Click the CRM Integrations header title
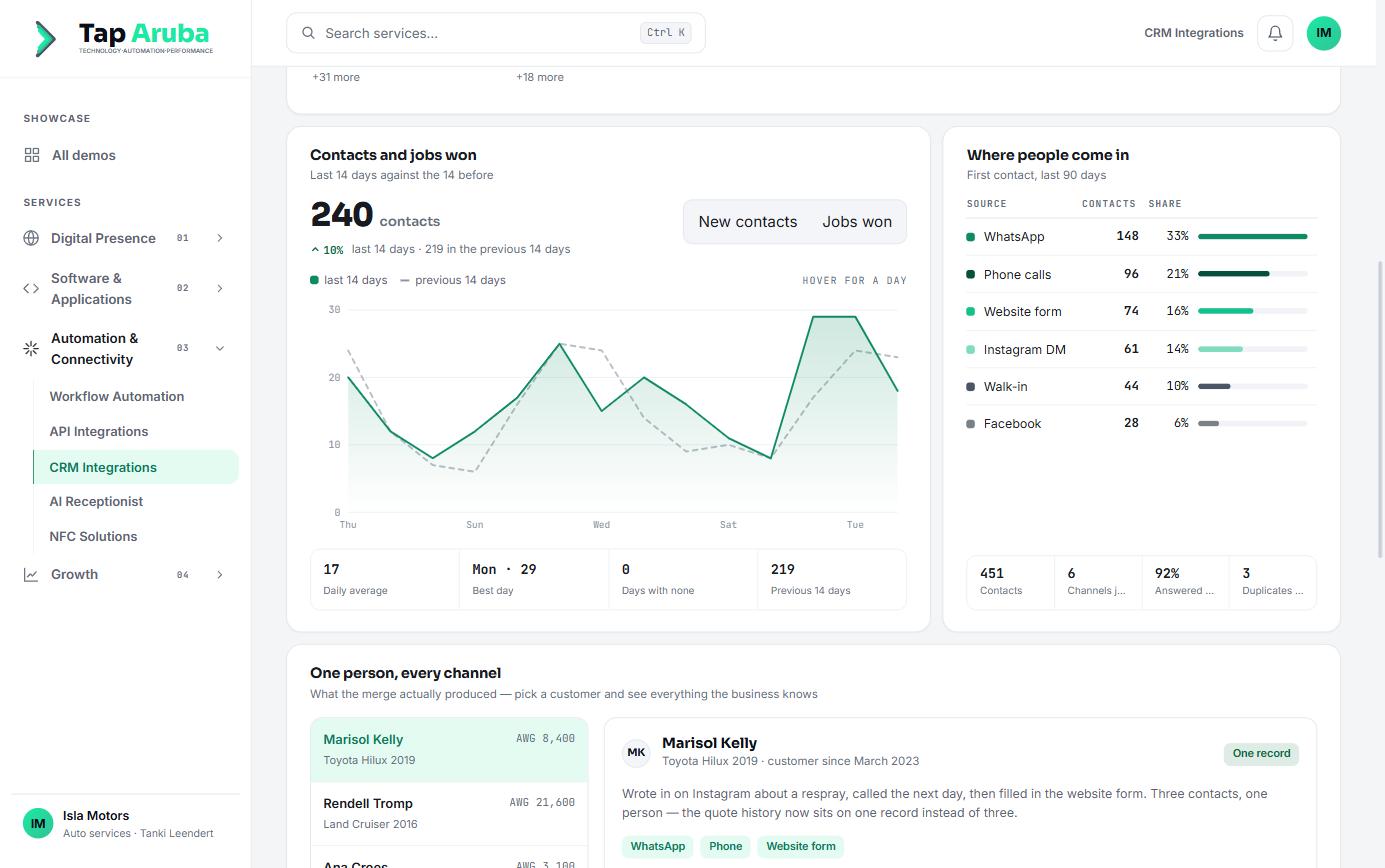1385x868 pixels. coord(1194,33)
